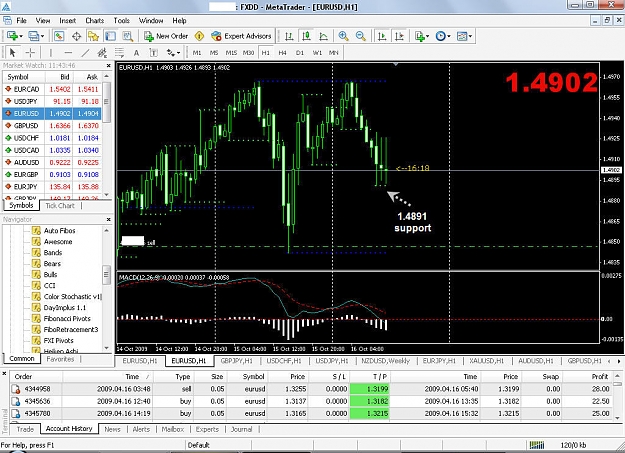The height and width of the screenshot is (453, 625).
Task: Zoom out on the chart
Action: tap(361, 36)
